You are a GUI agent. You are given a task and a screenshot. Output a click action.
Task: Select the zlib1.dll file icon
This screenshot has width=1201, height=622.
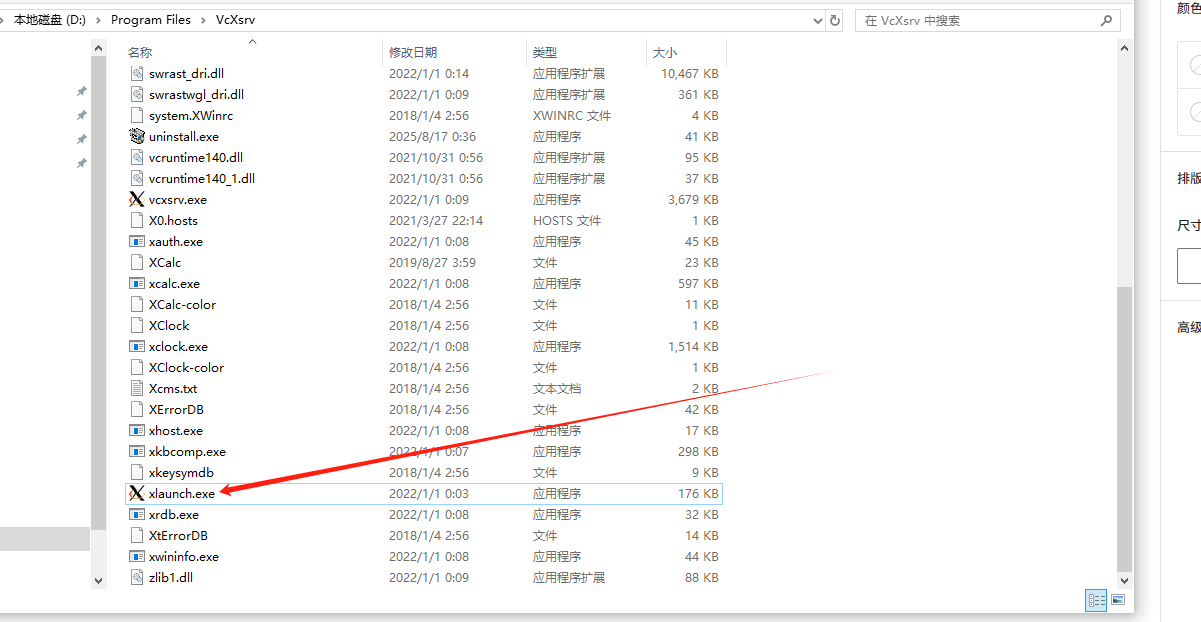pos(138,578)
